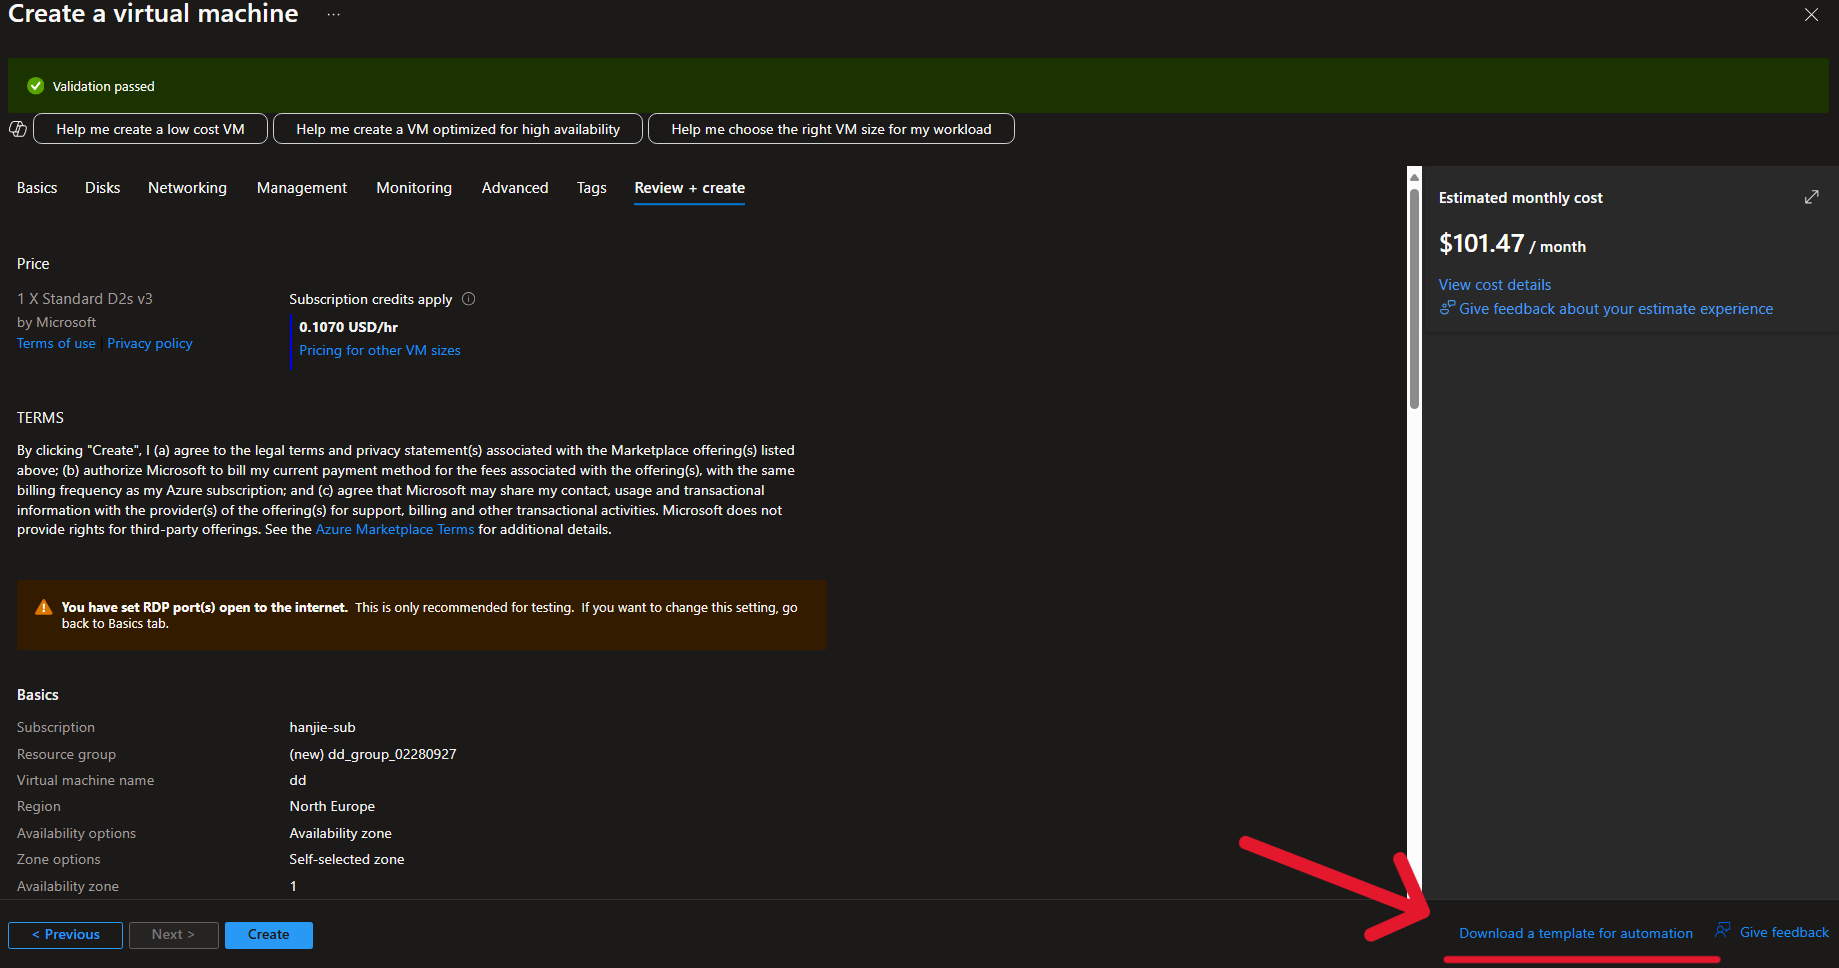The height and width of the screenshot is (968, 1839).
Task: Go to the Disks tab
Action: tap(102, 188)
